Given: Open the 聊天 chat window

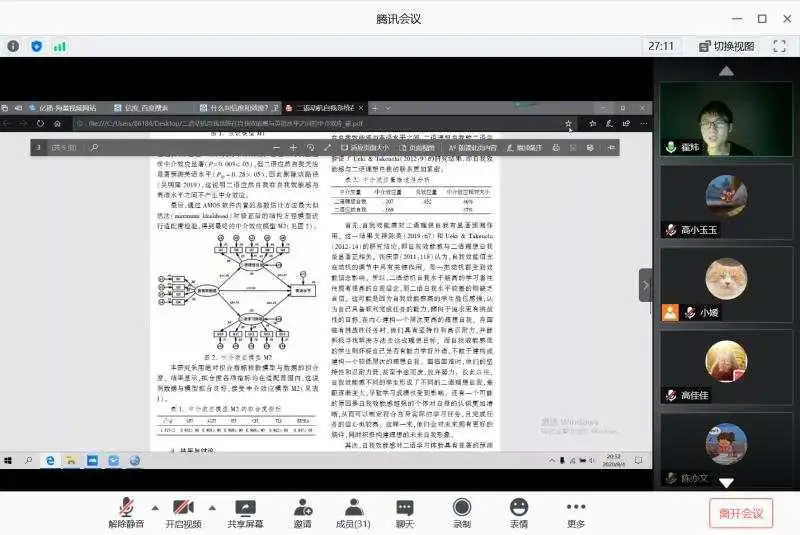Looking at the screenshot, I should pos(404,512).
